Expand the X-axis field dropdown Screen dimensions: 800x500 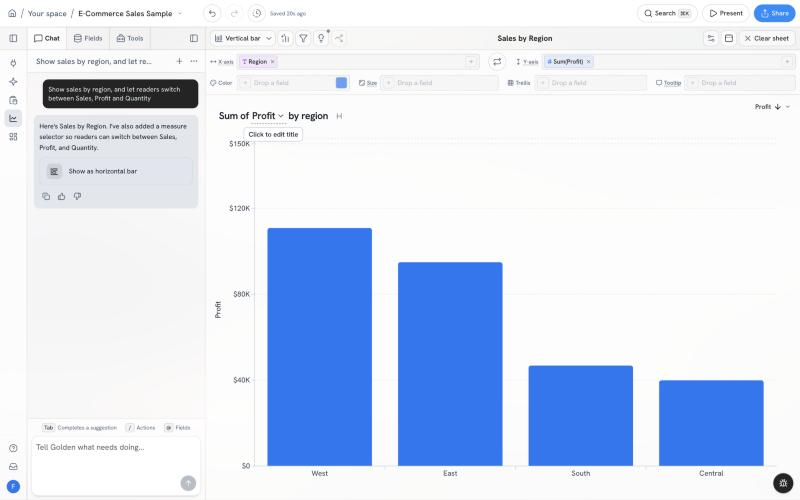(x=471, y=62)
